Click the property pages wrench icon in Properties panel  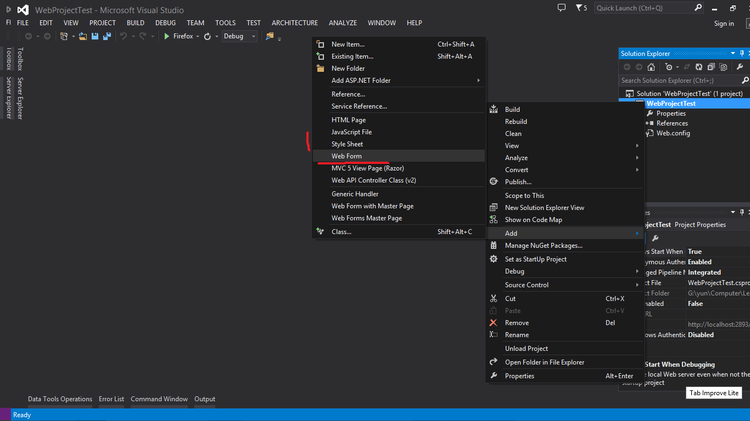[655, 238]
